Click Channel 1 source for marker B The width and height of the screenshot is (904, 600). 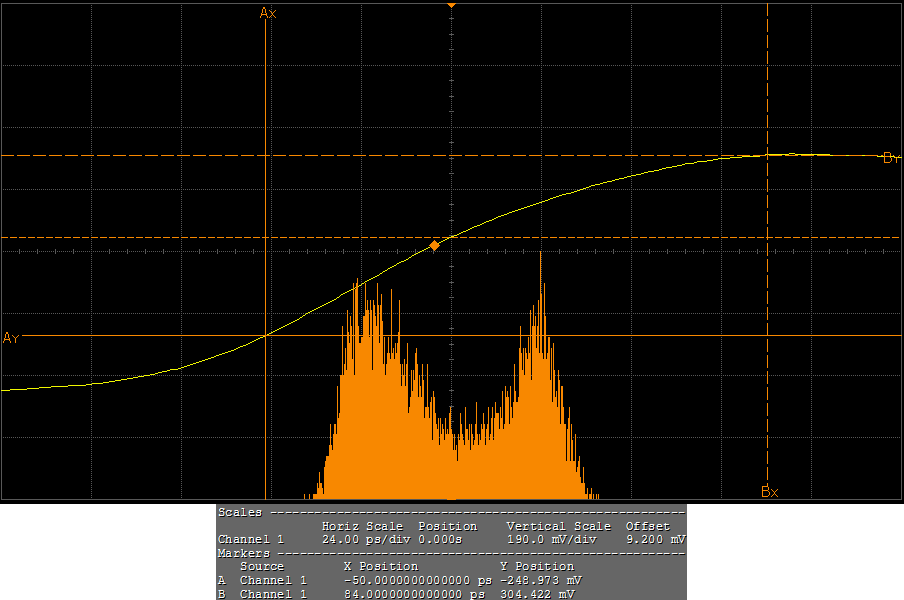click(273, 594)
